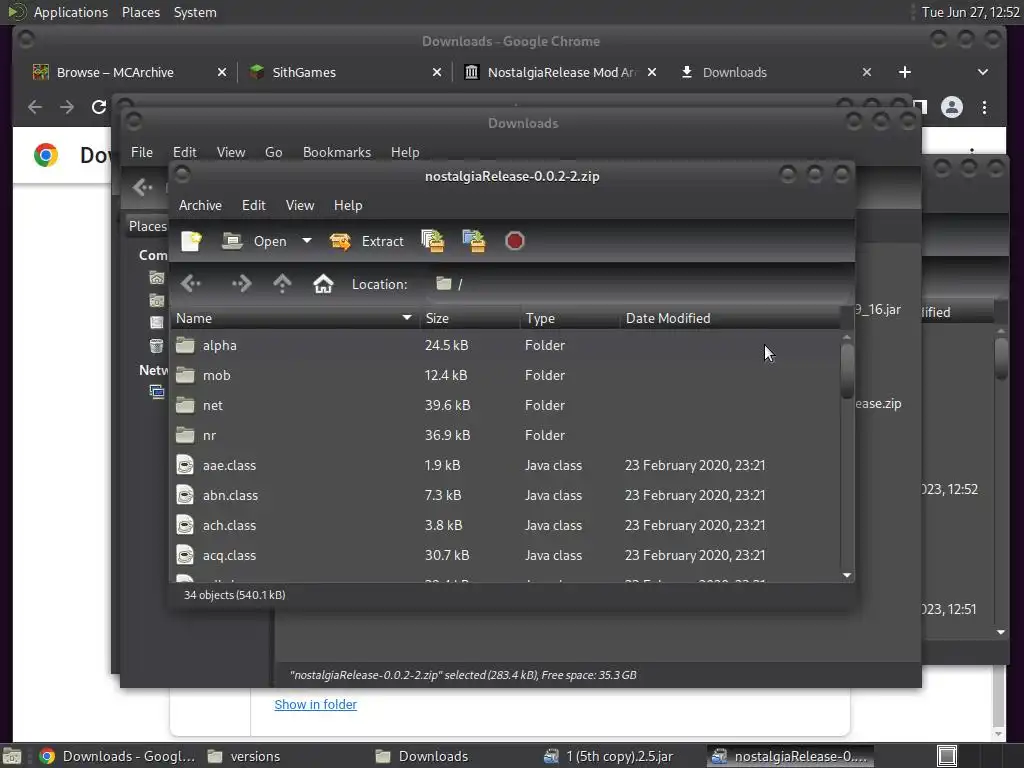Expand Chrome tab search dropdown
The width and height of the screenshot is (1024, 768).
(983, 72)
